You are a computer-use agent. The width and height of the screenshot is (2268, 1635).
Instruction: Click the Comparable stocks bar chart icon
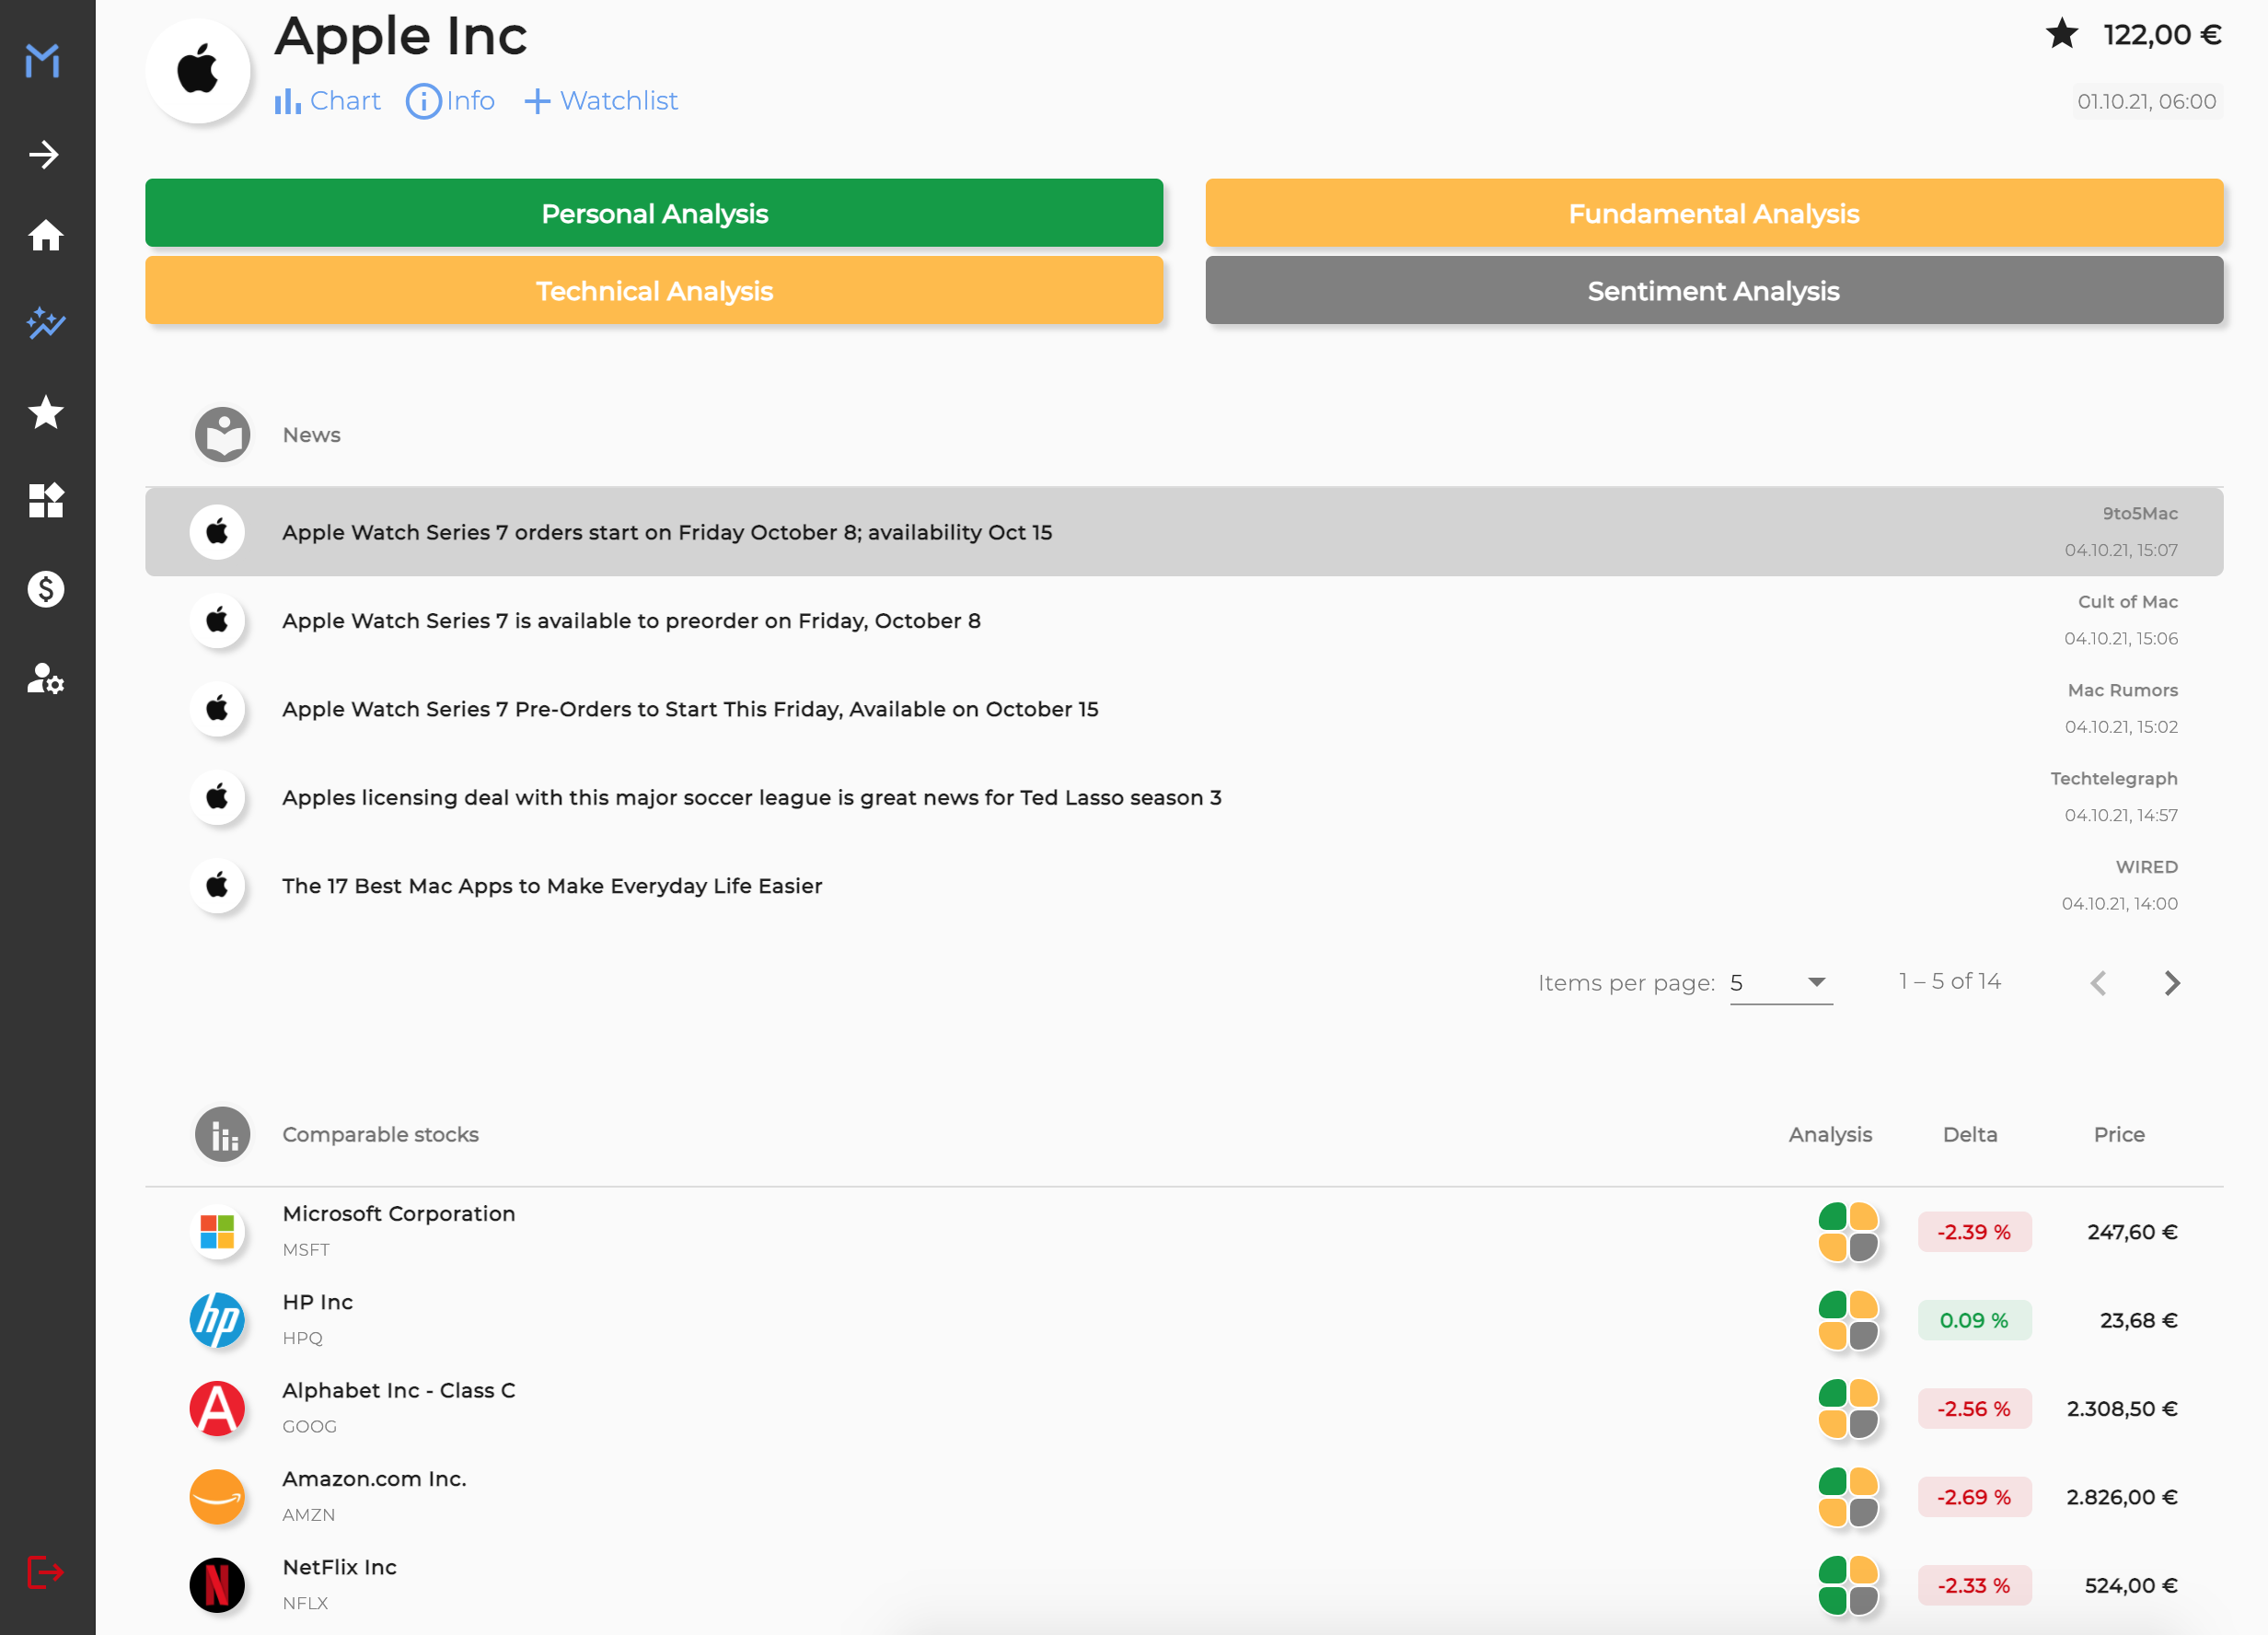click(222, 1134)
